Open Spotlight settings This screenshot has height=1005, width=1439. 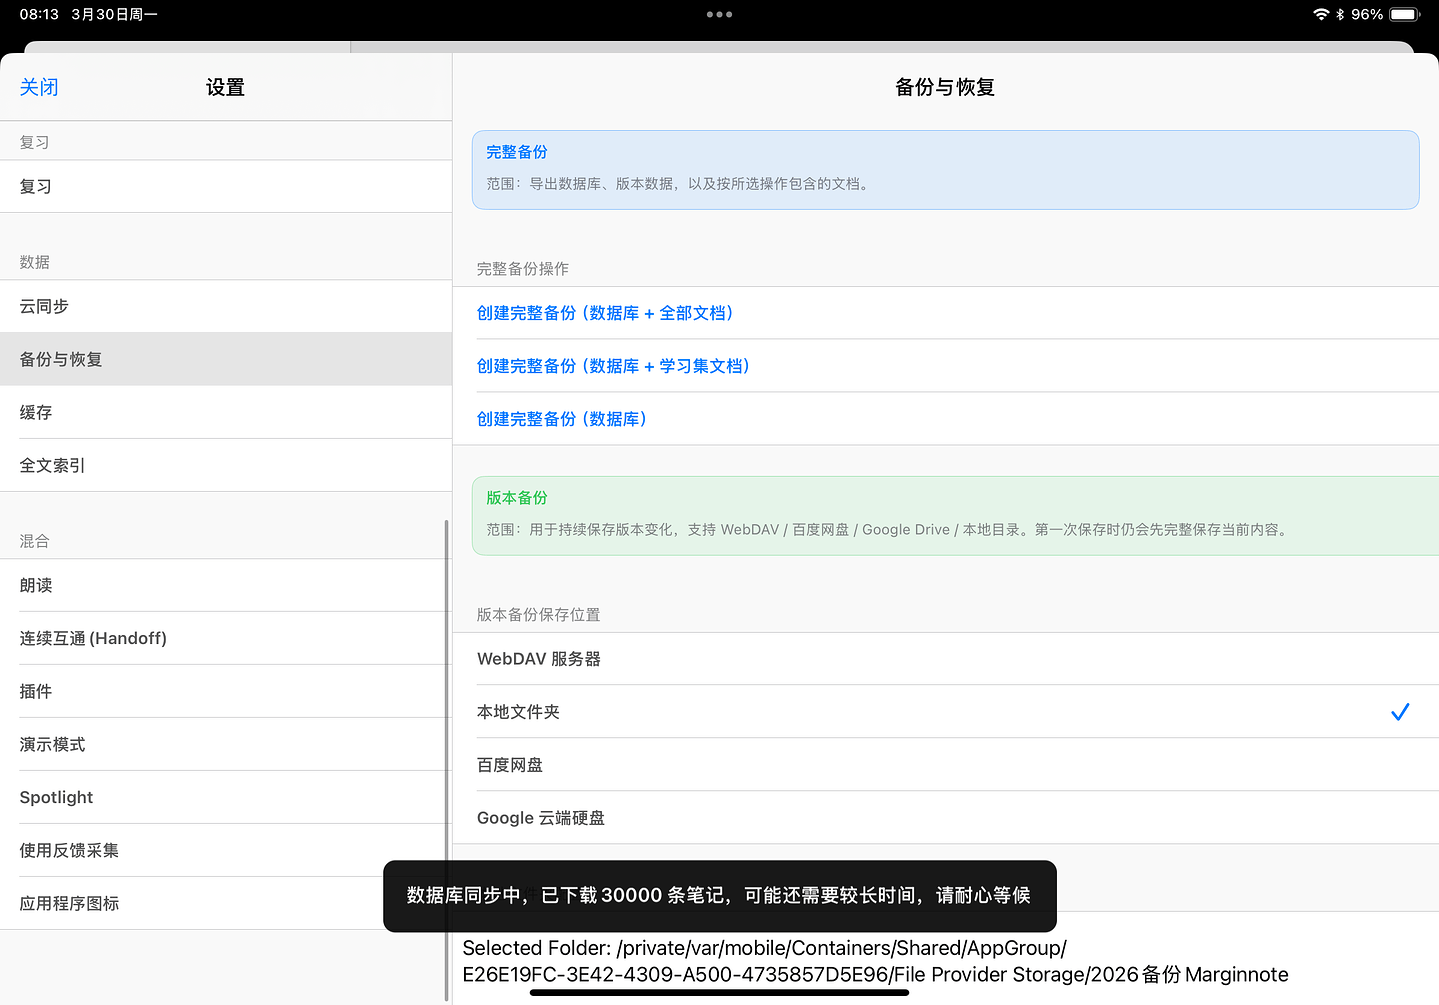pyautogui.click(x=56, y=798)
